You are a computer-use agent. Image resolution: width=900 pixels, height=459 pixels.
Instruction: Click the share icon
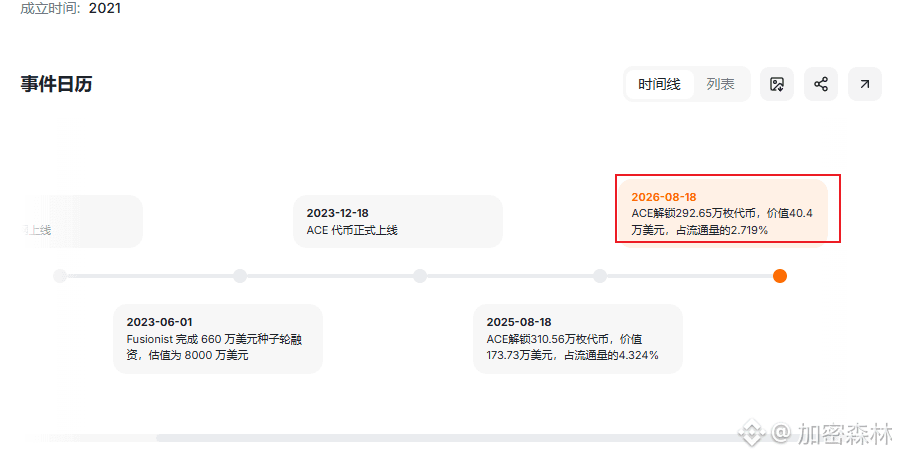pos(821,84)
